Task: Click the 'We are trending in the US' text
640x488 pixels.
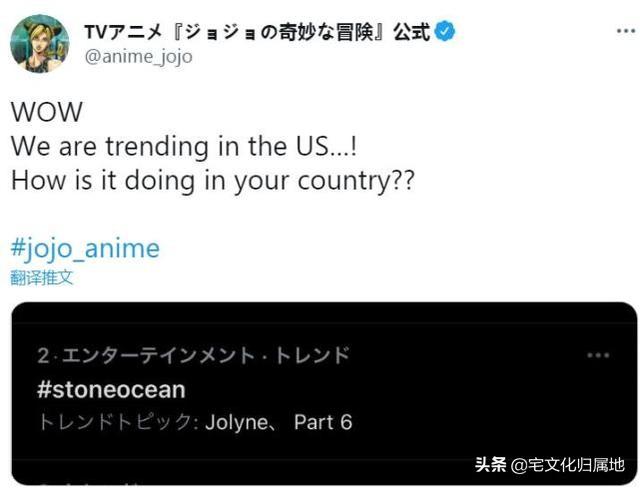Action: point(183,147)
